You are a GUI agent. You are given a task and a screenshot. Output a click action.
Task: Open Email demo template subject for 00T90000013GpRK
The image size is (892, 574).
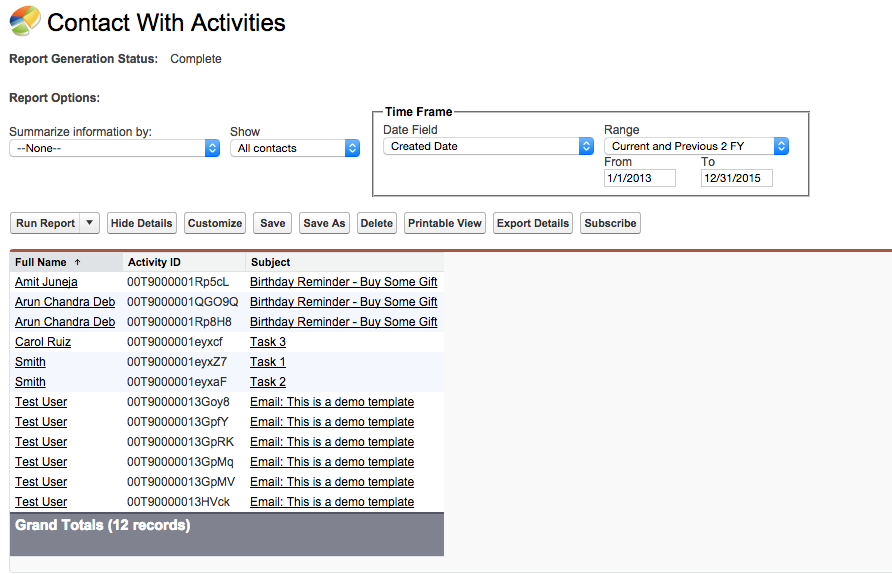pyautogui.click(x=332, y=441)
